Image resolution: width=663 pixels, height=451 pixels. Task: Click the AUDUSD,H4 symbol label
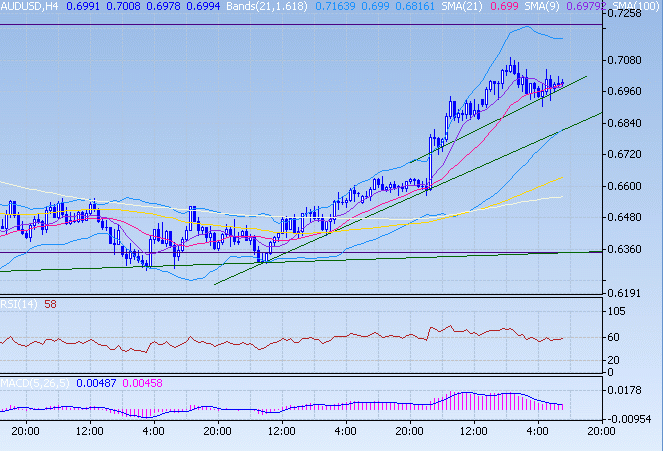click(30, 7)
